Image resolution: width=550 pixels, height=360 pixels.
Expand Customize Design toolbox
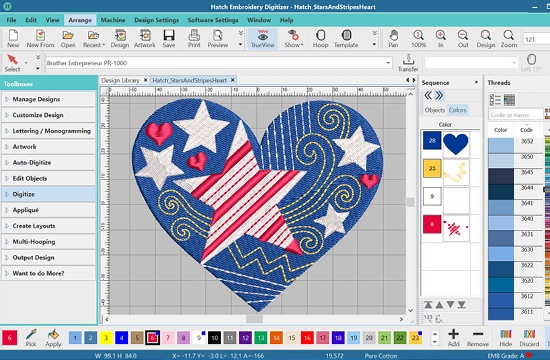48,115
